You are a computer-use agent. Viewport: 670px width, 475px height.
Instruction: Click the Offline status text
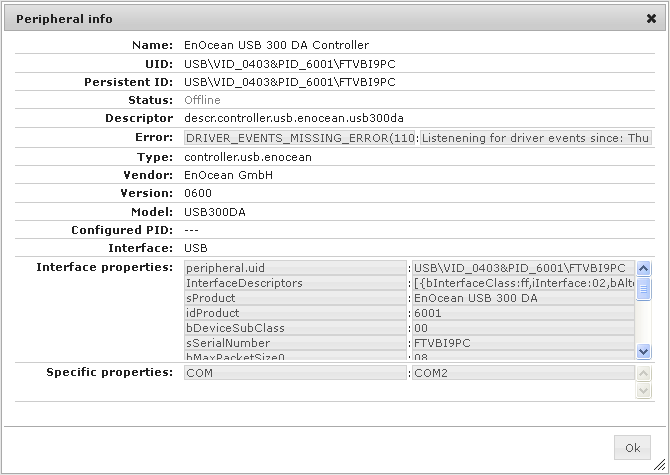[202, 100]
